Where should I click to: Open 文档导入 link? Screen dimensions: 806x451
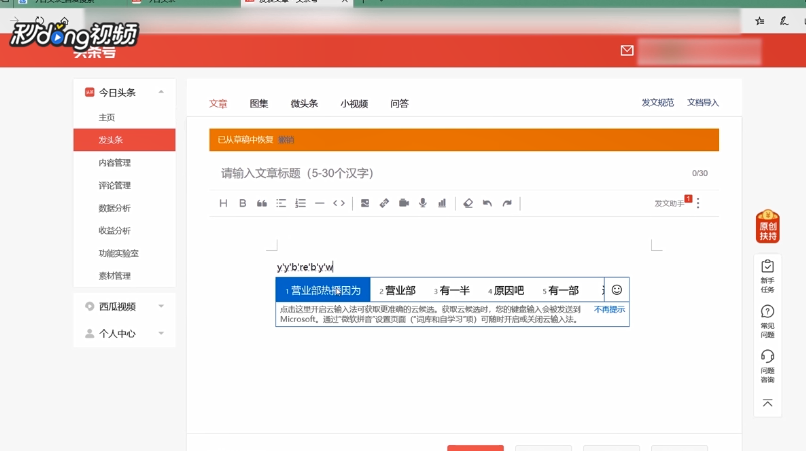(703, 102)
